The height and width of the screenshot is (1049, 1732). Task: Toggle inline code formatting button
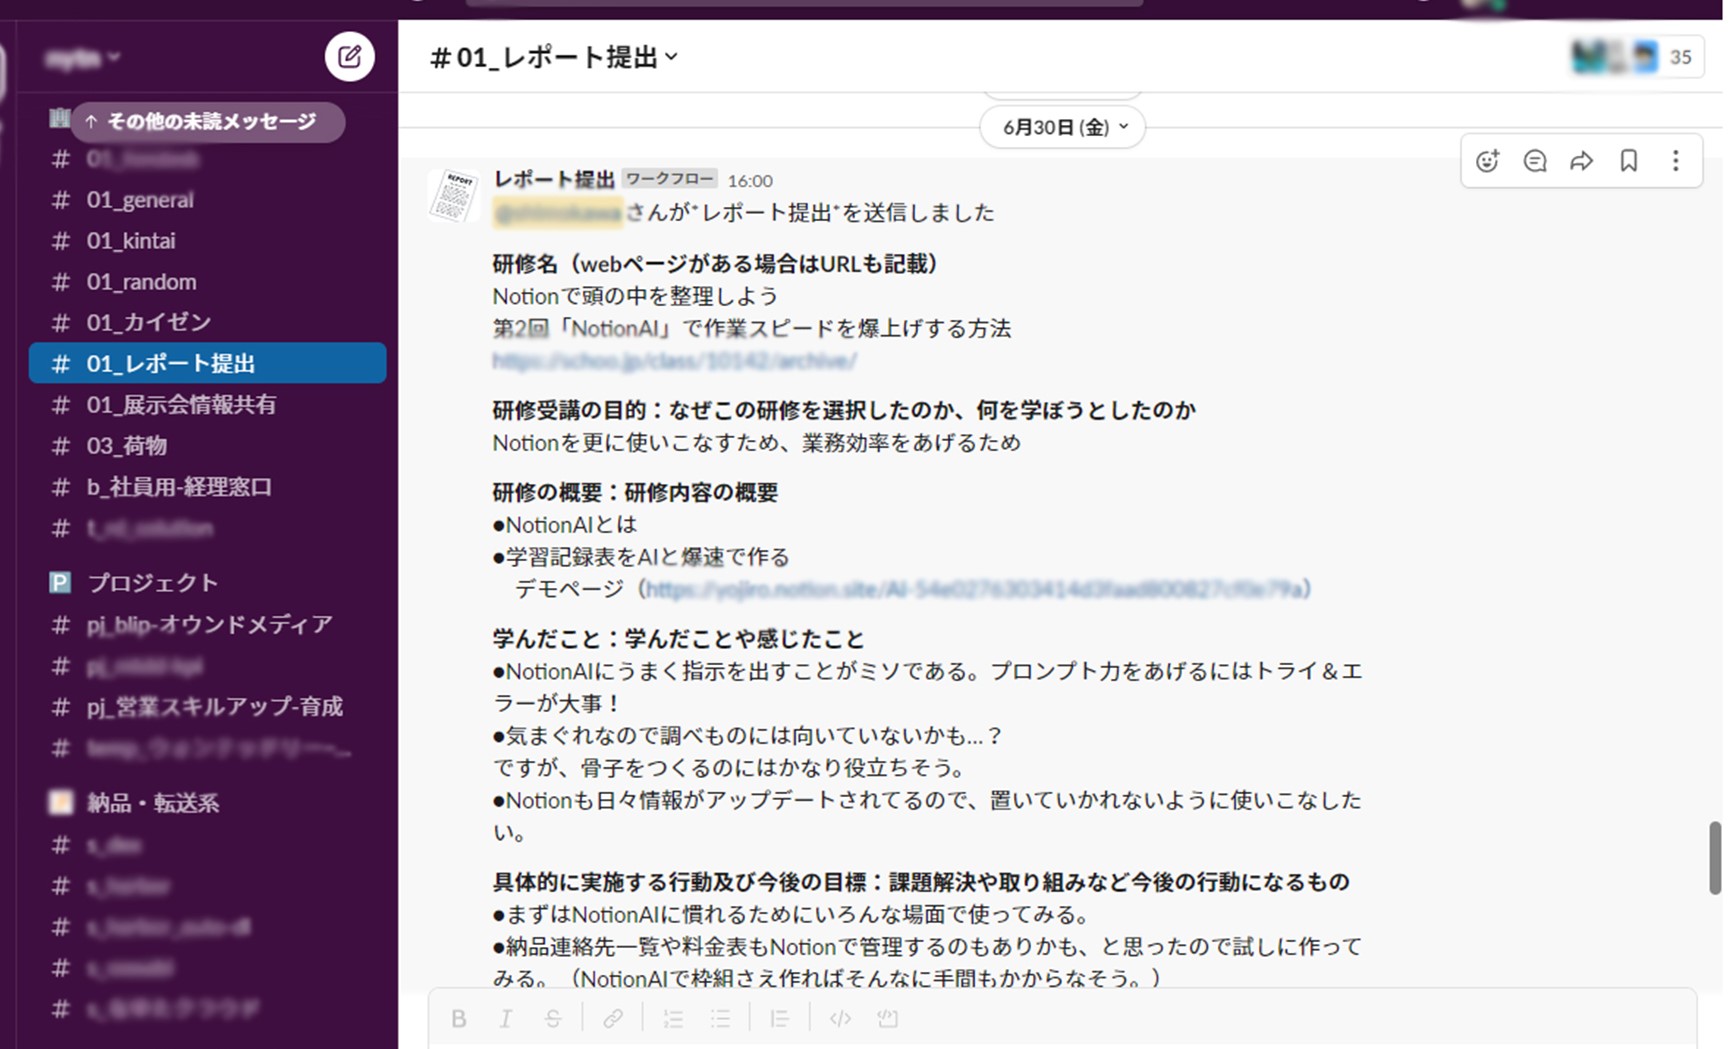point(840,1018)
